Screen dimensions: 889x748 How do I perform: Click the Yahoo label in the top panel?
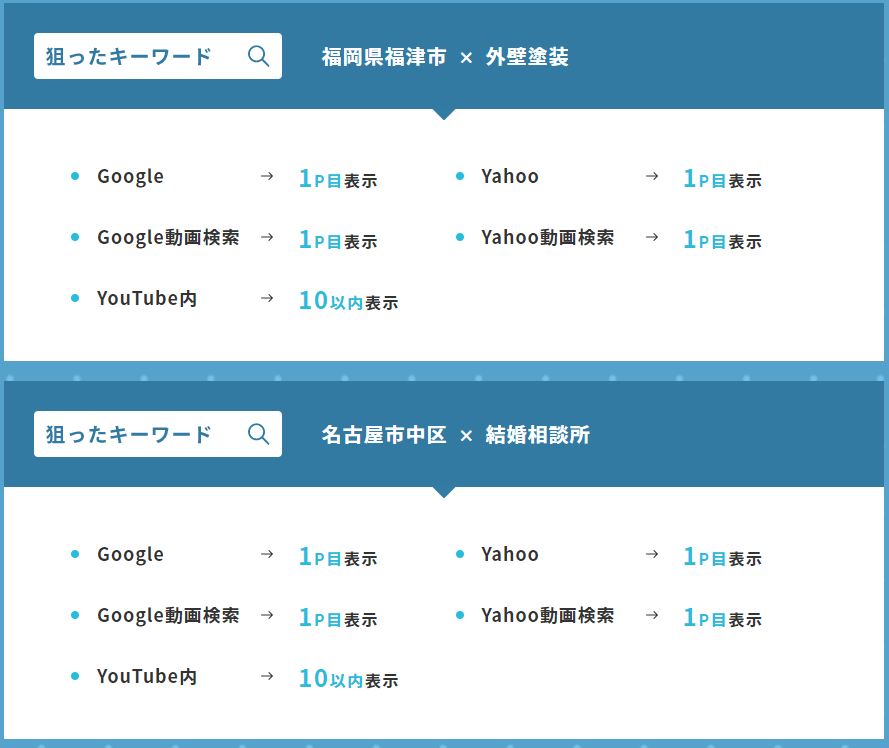click(510, 176)
